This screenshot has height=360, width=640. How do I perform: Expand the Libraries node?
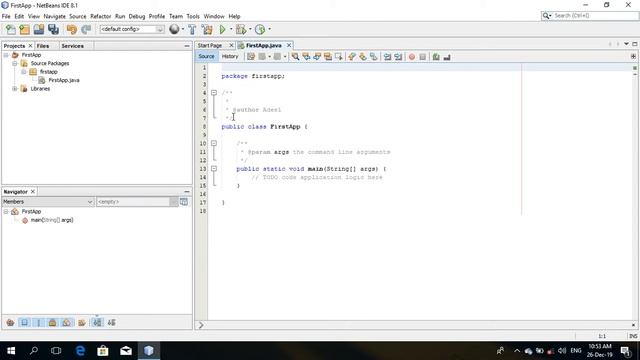[15, 89]
